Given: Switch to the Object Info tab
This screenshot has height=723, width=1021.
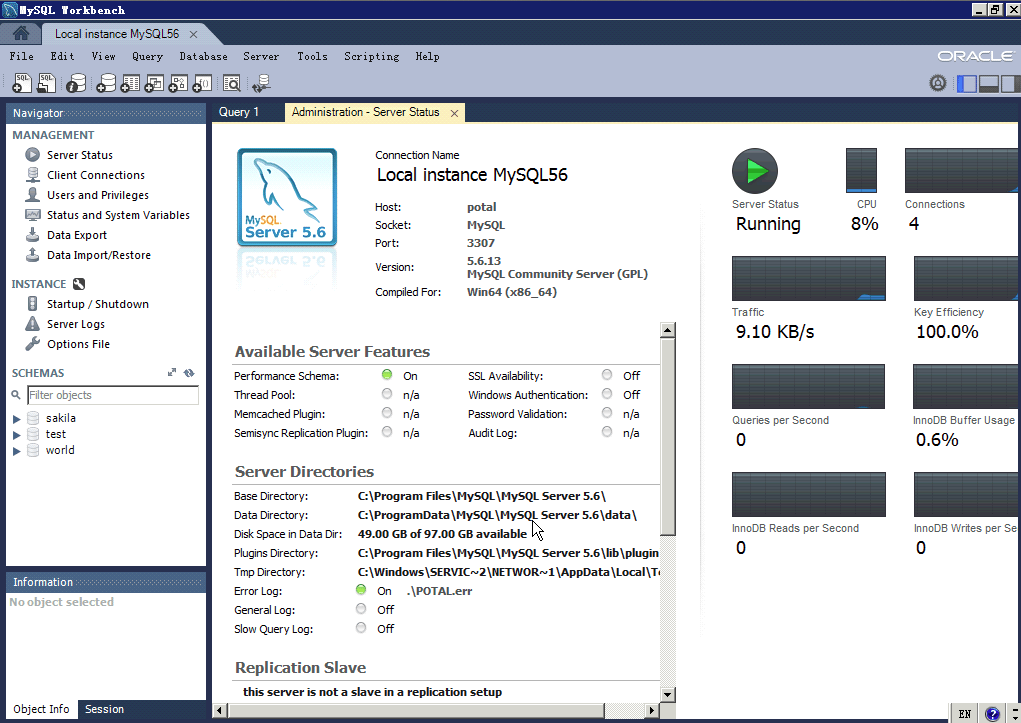Looking at the screenshot, I should tap(41, 709).
